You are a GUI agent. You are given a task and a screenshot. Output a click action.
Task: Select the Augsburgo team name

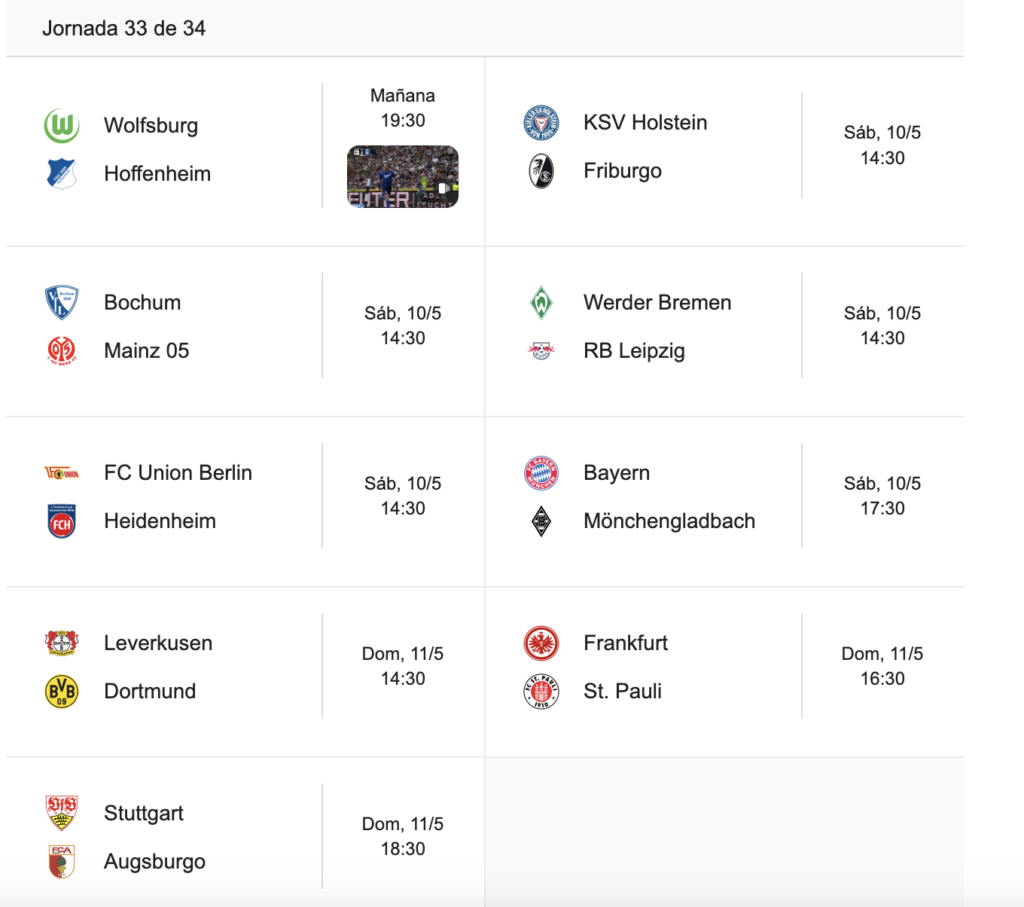point(155,862)
